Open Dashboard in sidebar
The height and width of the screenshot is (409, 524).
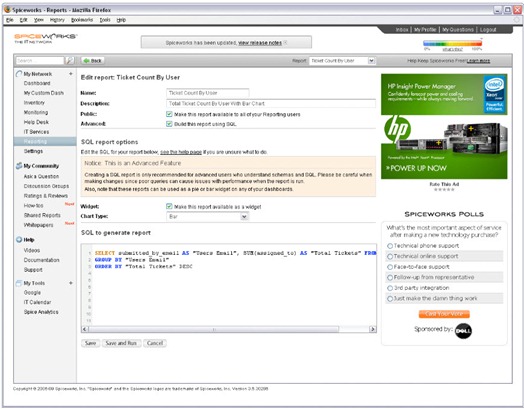[x=37, y=83]
